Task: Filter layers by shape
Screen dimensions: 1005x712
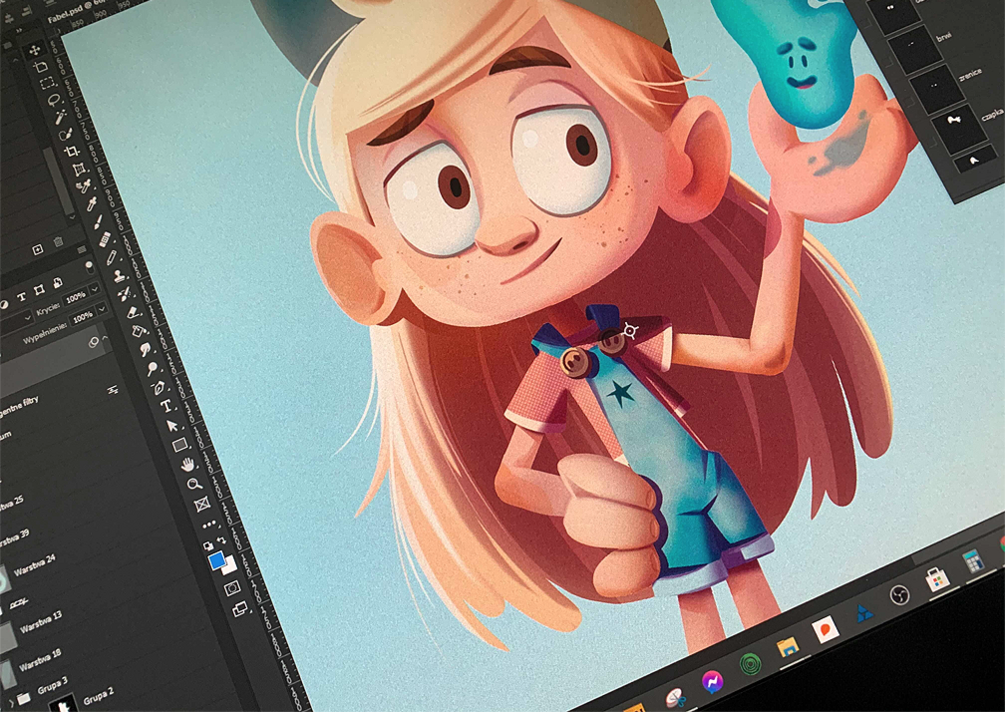Action: tap(40, 290)
